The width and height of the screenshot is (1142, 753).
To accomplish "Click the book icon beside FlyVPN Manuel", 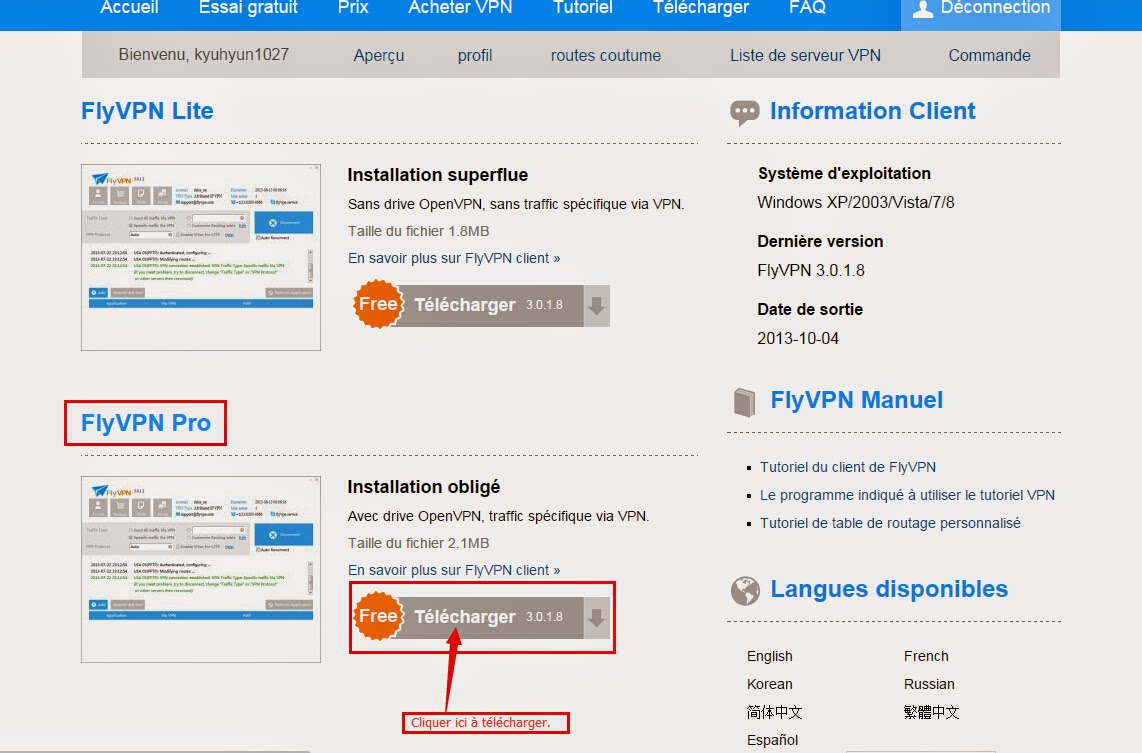I will 744,402.
